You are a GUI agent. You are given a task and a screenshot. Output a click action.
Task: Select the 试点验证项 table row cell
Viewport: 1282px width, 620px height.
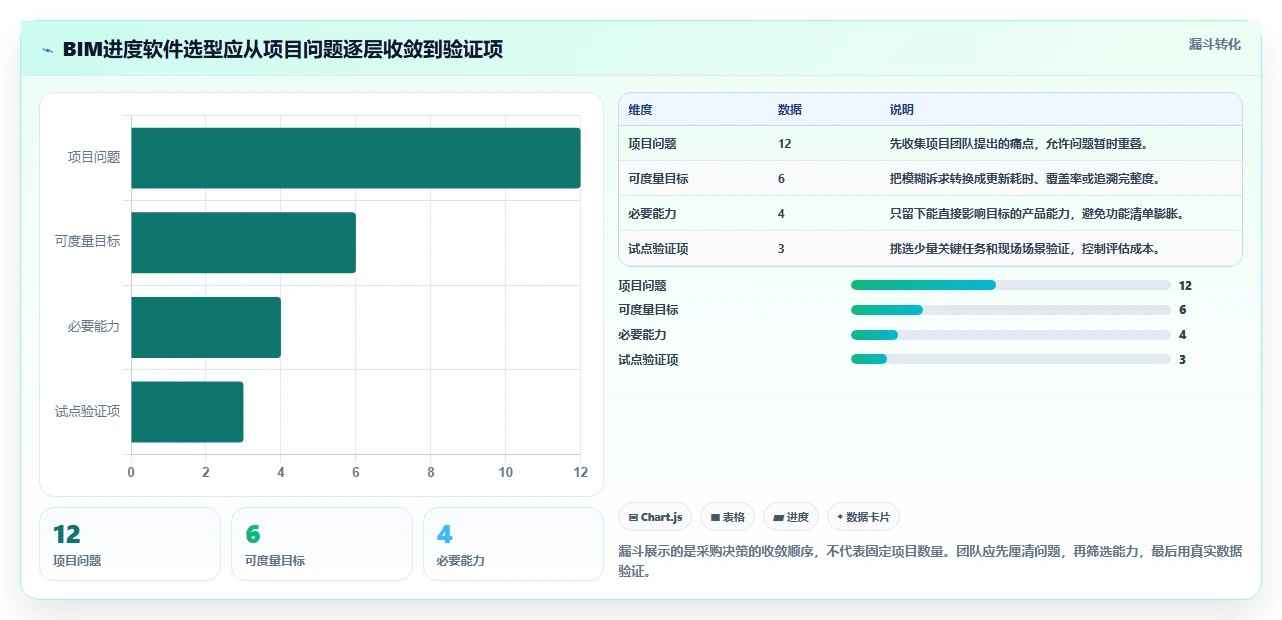pyautogui.click(x=658, y=249)
